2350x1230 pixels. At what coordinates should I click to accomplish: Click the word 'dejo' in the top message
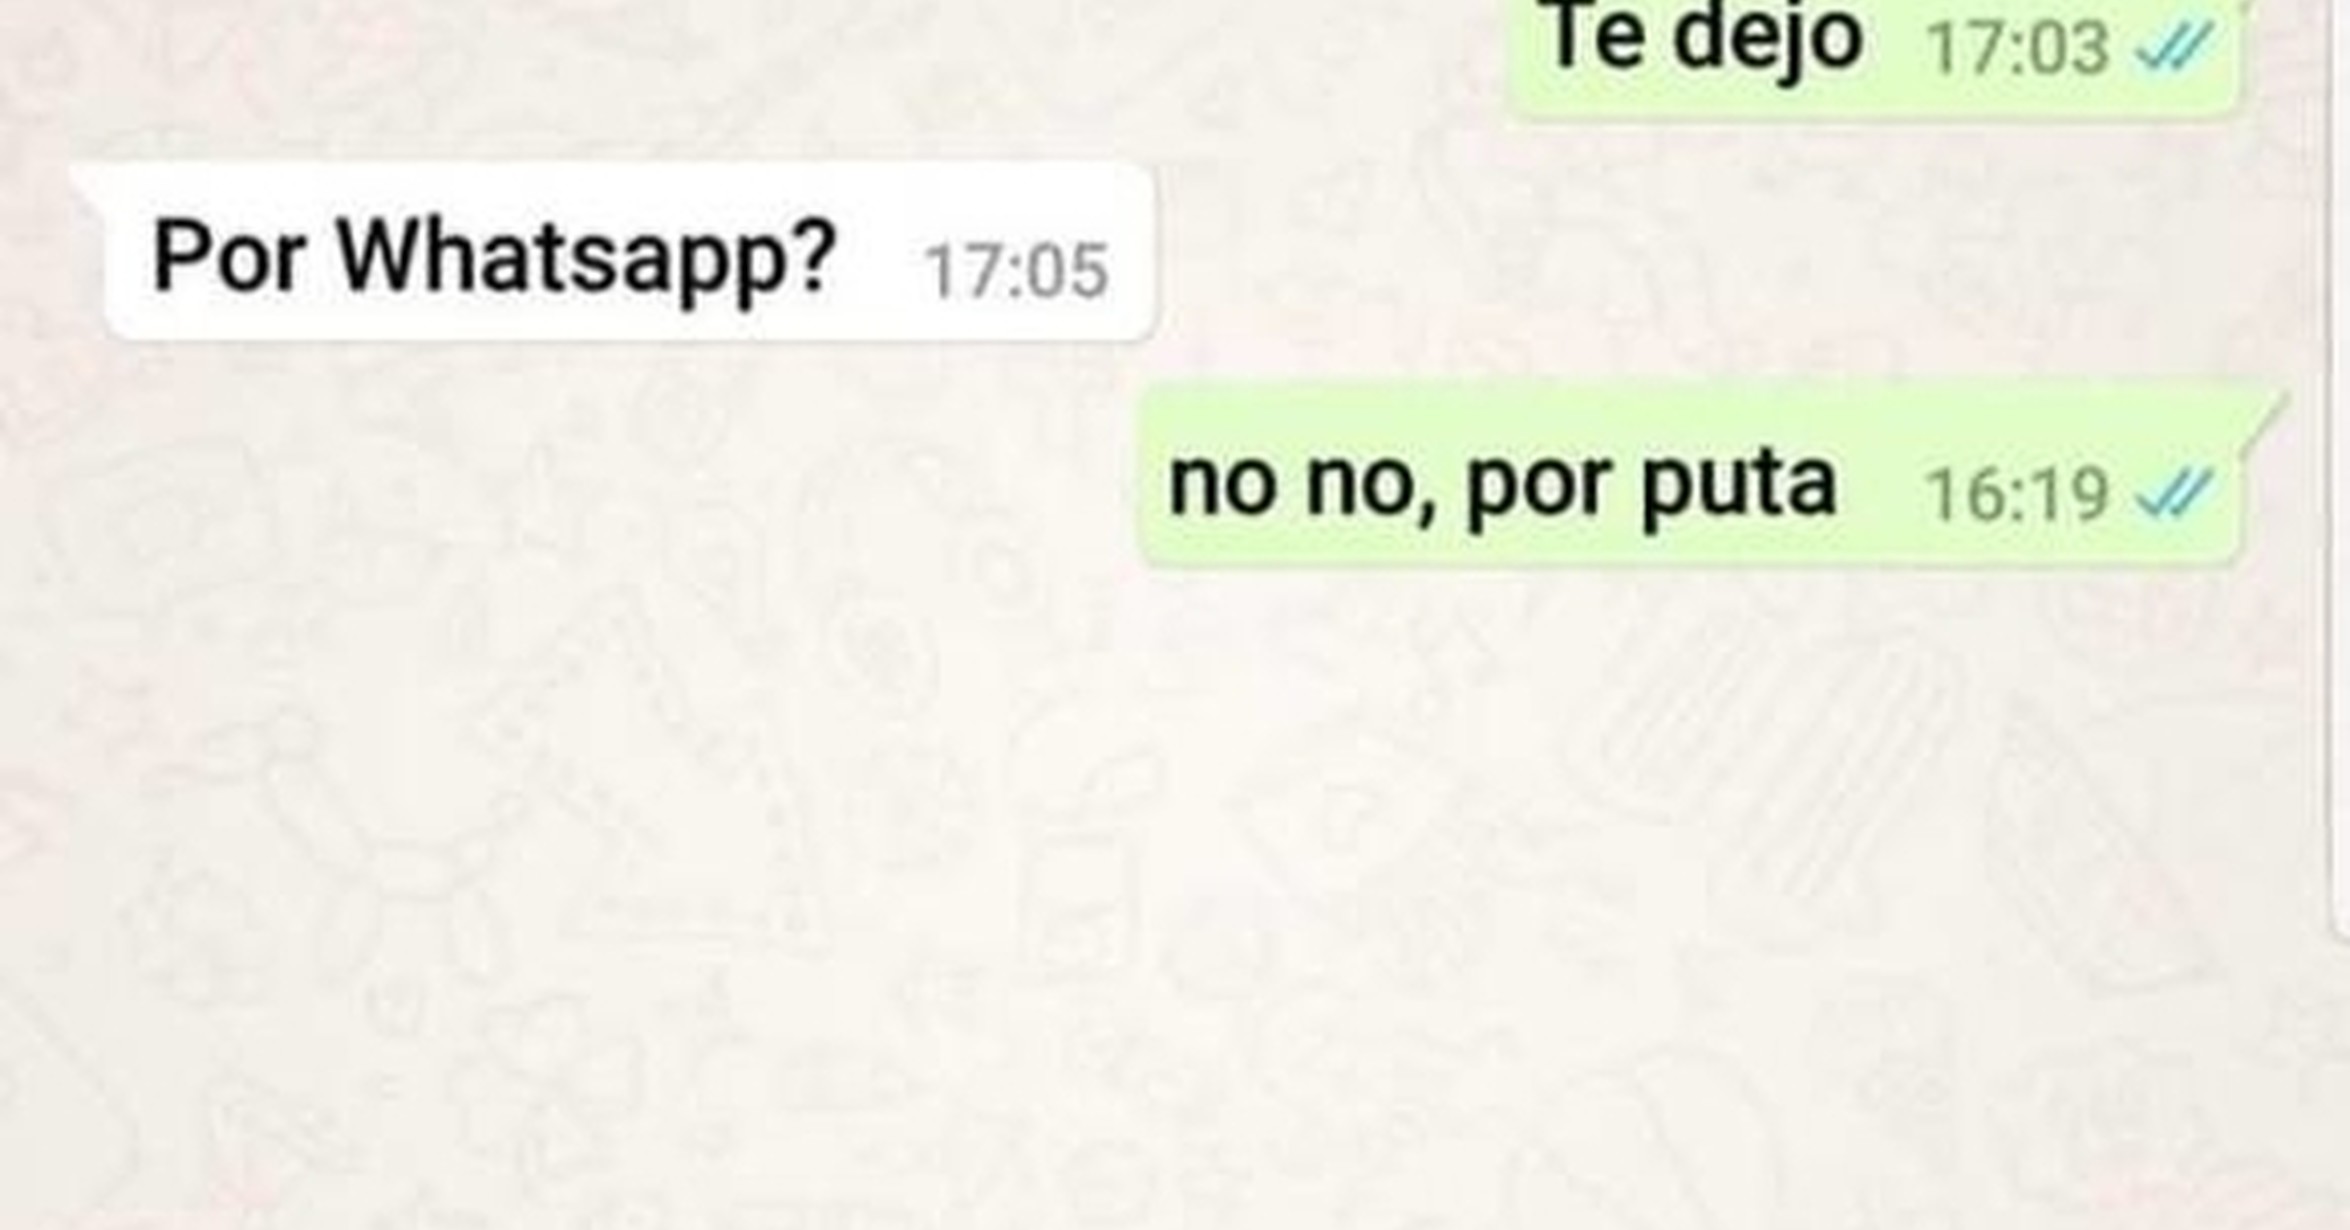(x=1768, y=42)
